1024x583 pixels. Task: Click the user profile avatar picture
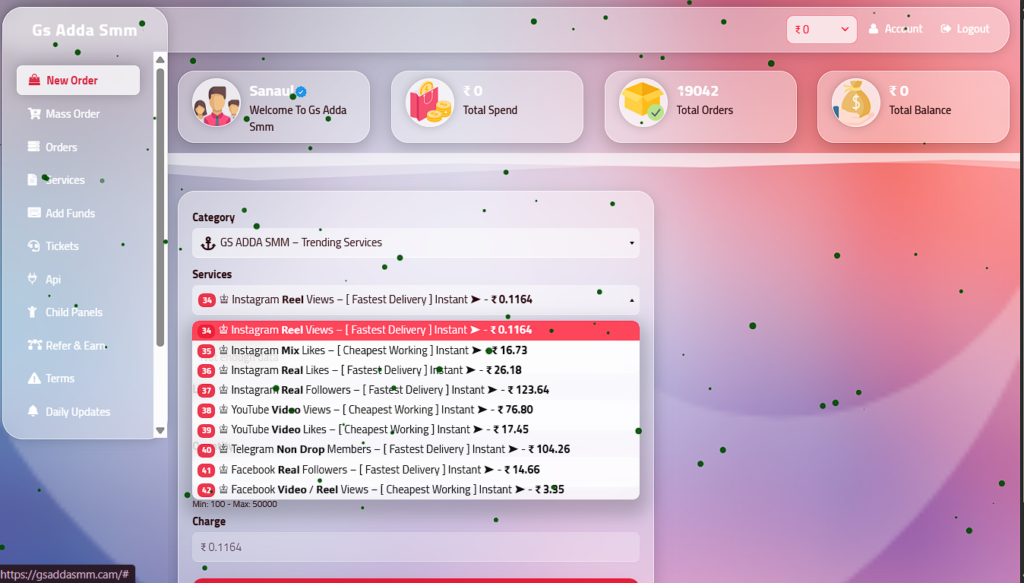tap(216, 102)
